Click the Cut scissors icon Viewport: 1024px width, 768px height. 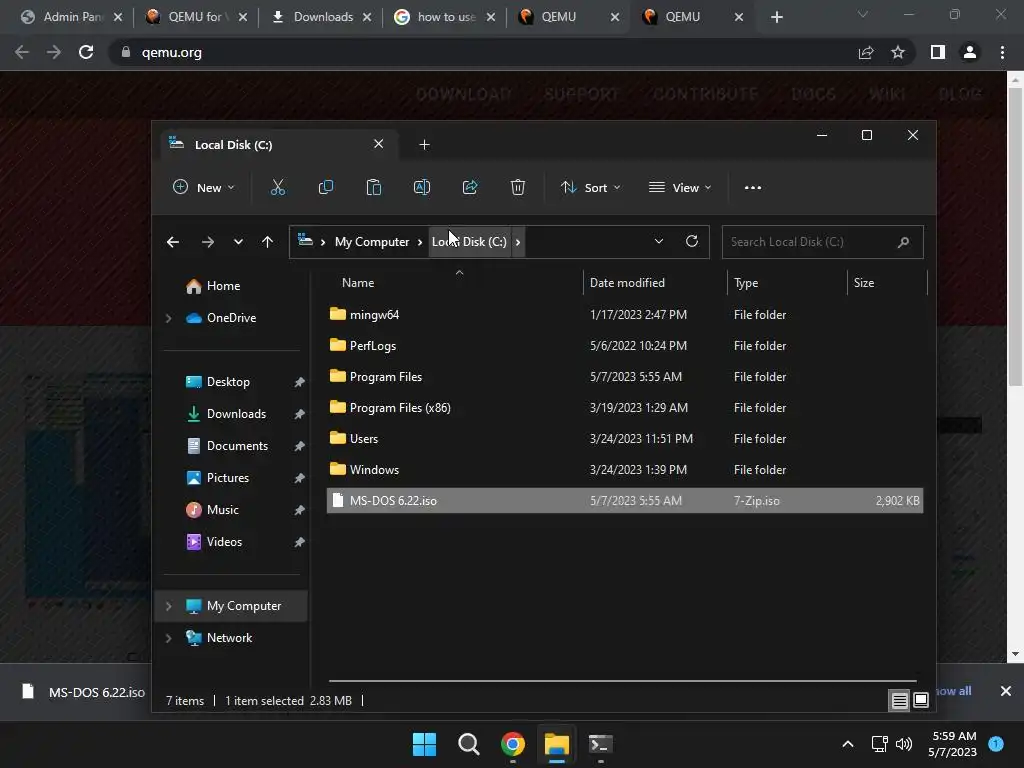click(x=278, y=187)
